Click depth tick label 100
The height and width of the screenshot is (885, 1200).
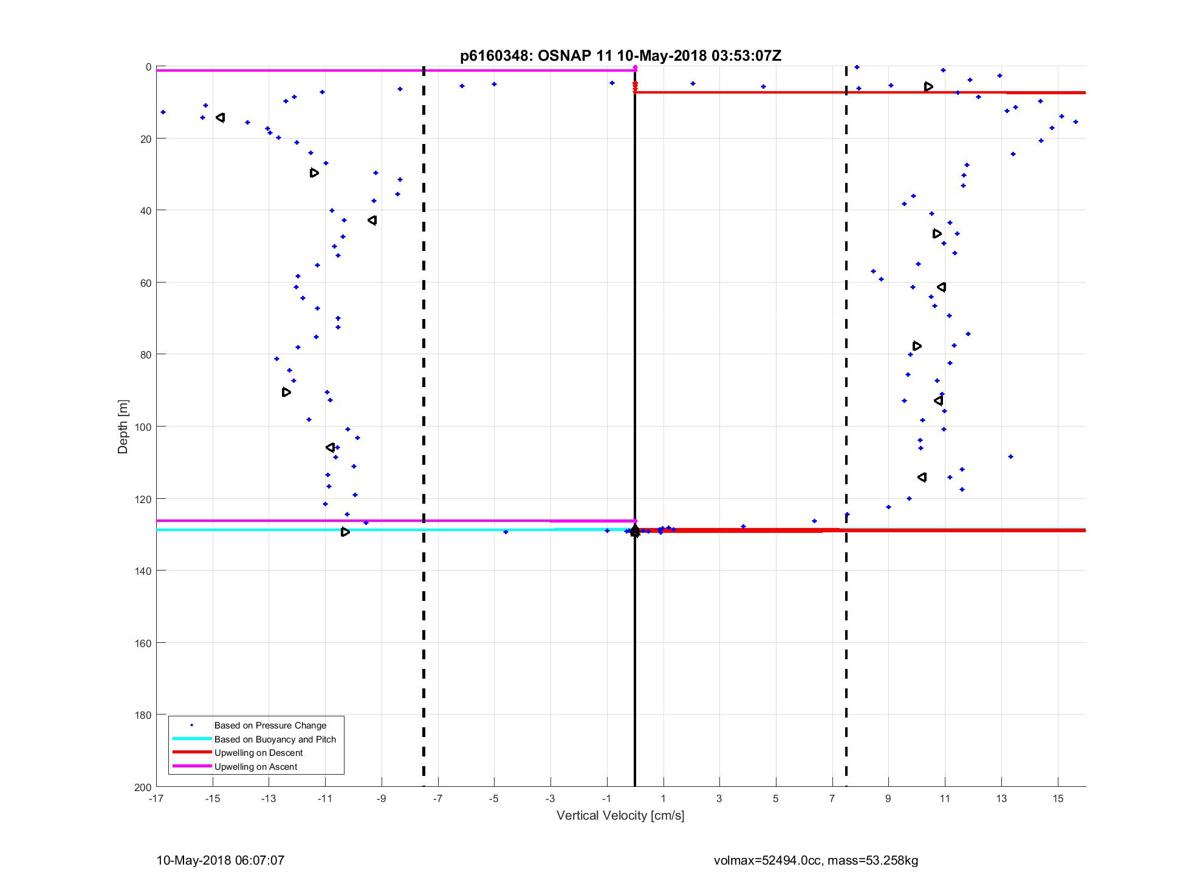click(142, 427)
